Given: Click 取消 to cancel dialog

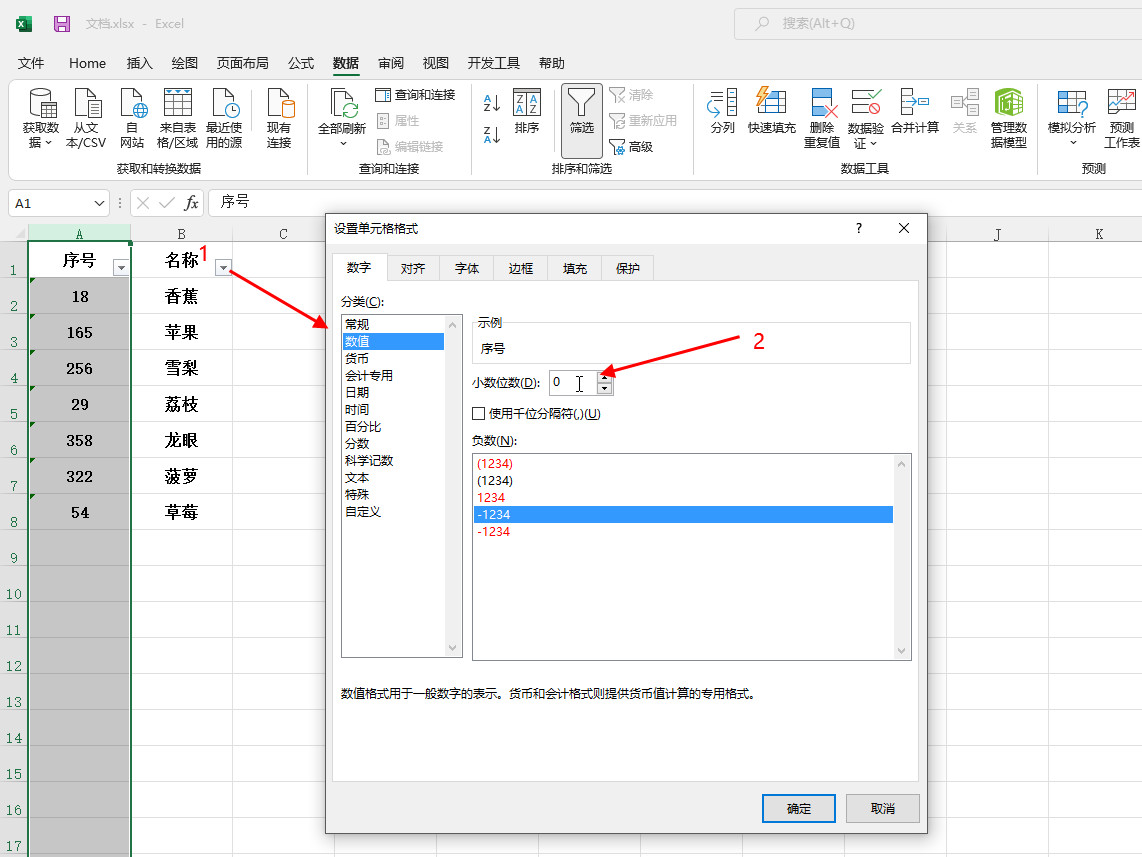Looking at the screenshot, I should tap(883, 808).
